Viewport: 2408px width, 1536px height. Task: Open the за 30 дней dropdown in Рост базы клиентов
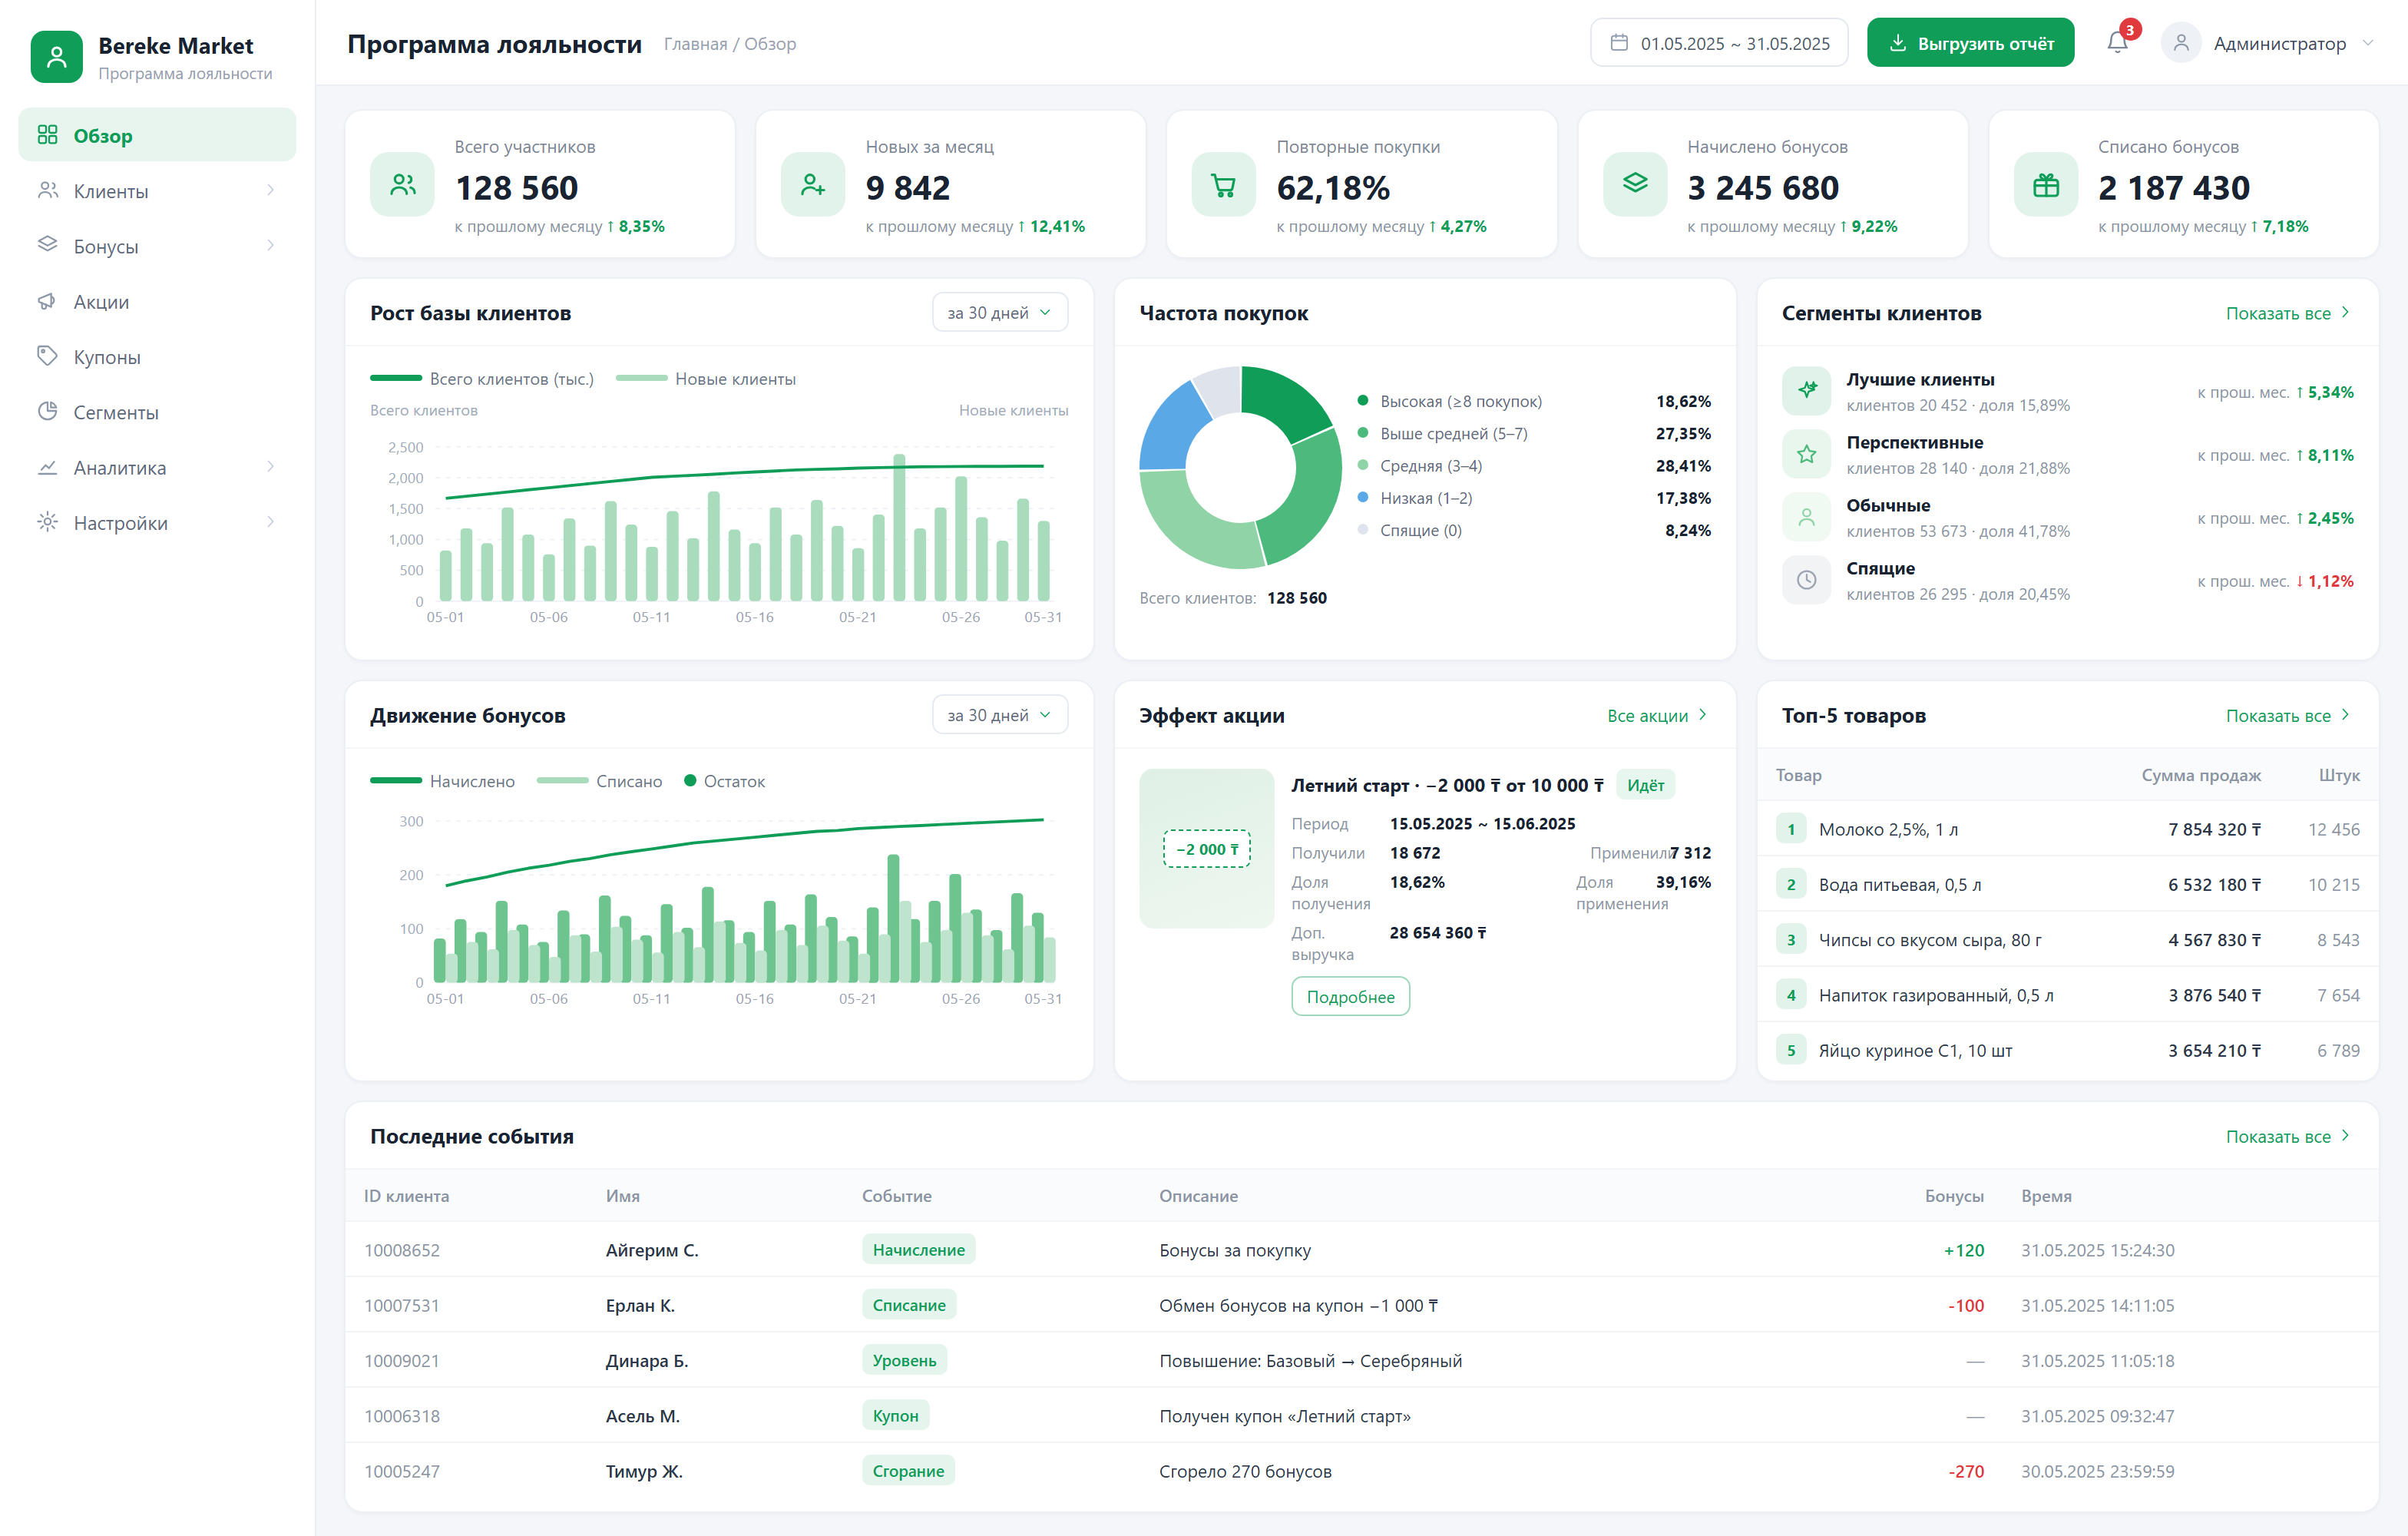(999, 313)
